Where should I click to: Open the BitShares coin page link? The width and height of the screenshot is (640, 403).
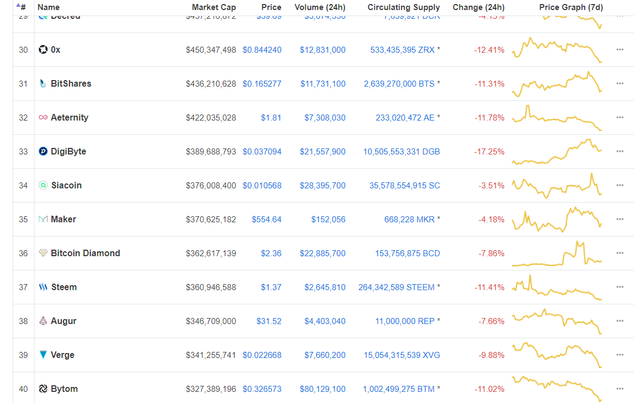[x=71, y=84]
